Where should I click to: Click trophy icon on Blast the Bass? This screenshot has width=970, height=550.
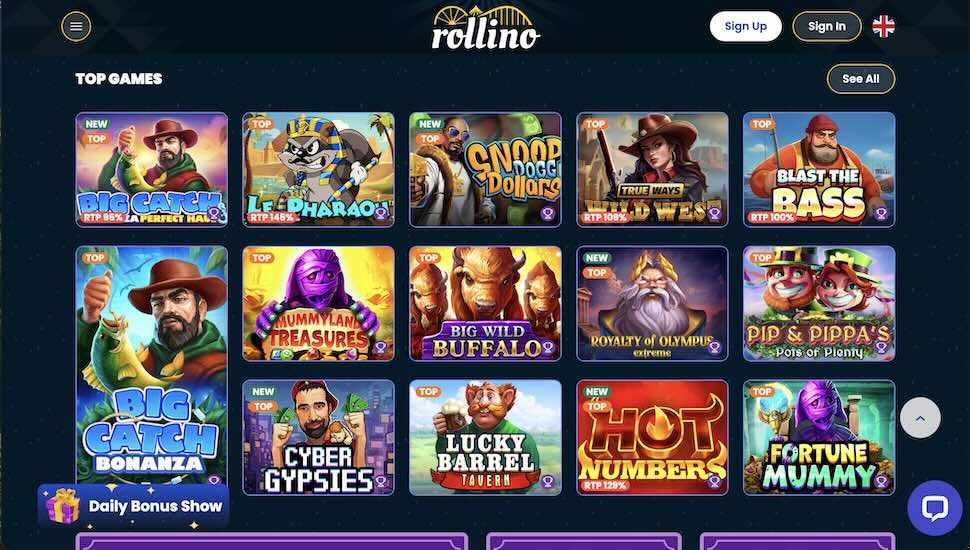(881, 214)
